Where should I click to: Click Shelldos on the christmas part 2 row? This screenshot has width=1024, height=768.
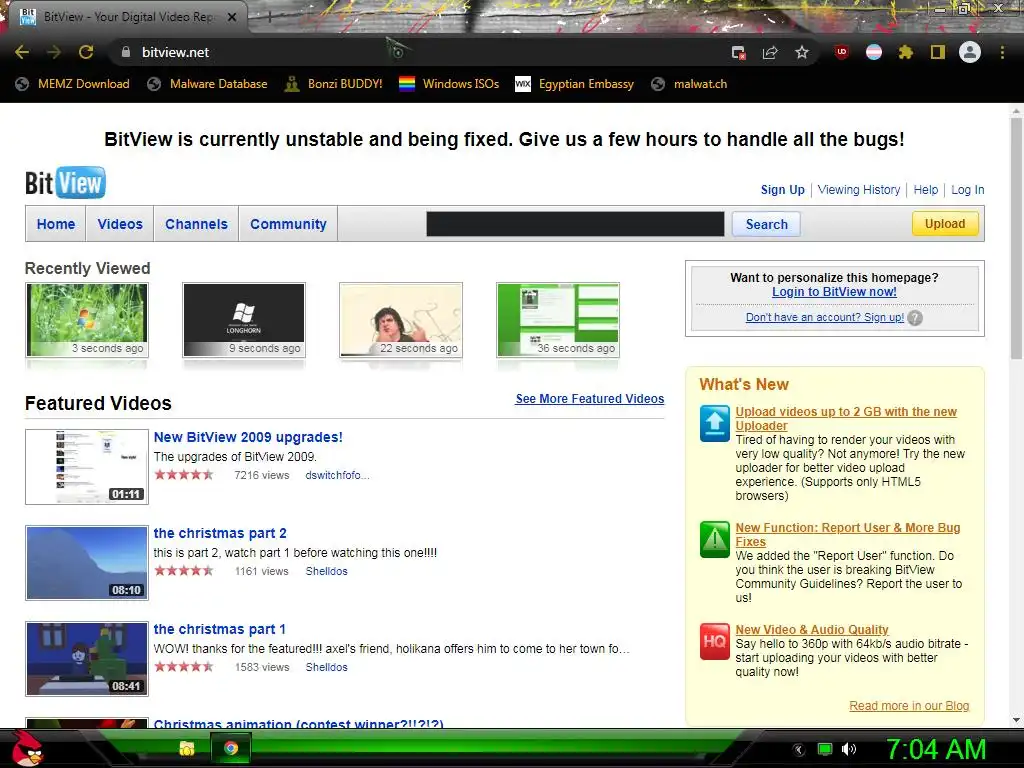(327, 571)
